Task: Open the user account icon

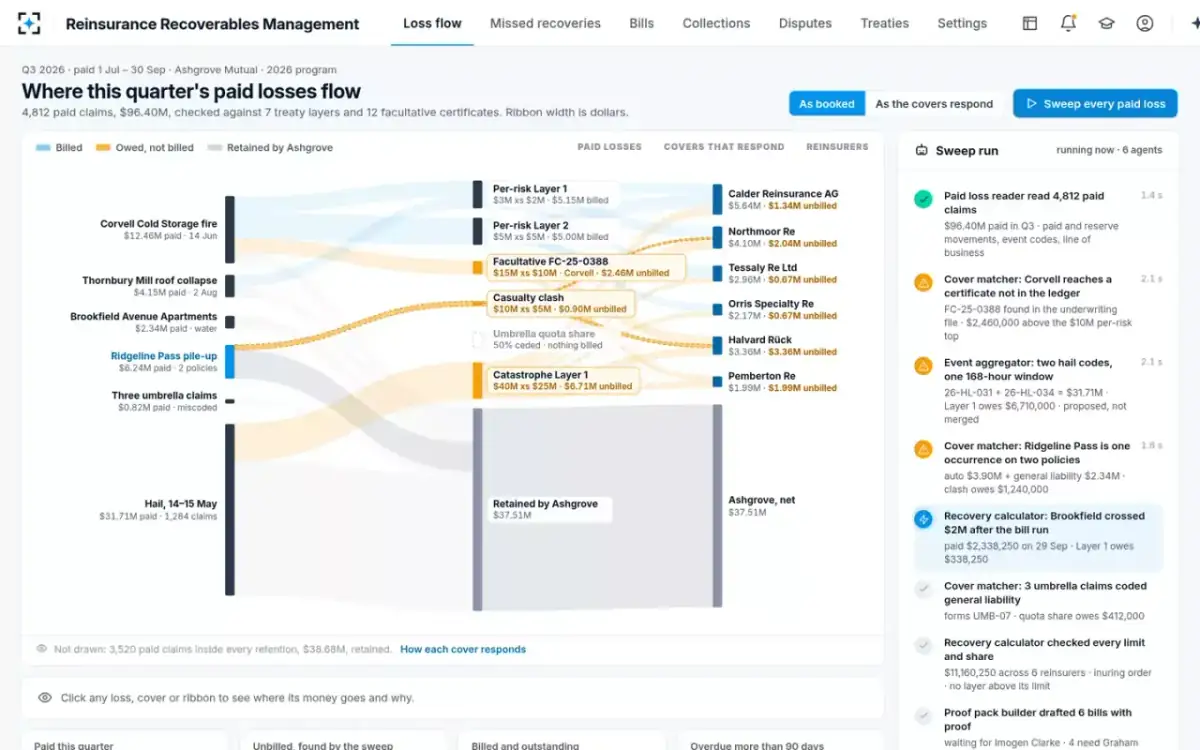Action: click(x=1145, y=23)
